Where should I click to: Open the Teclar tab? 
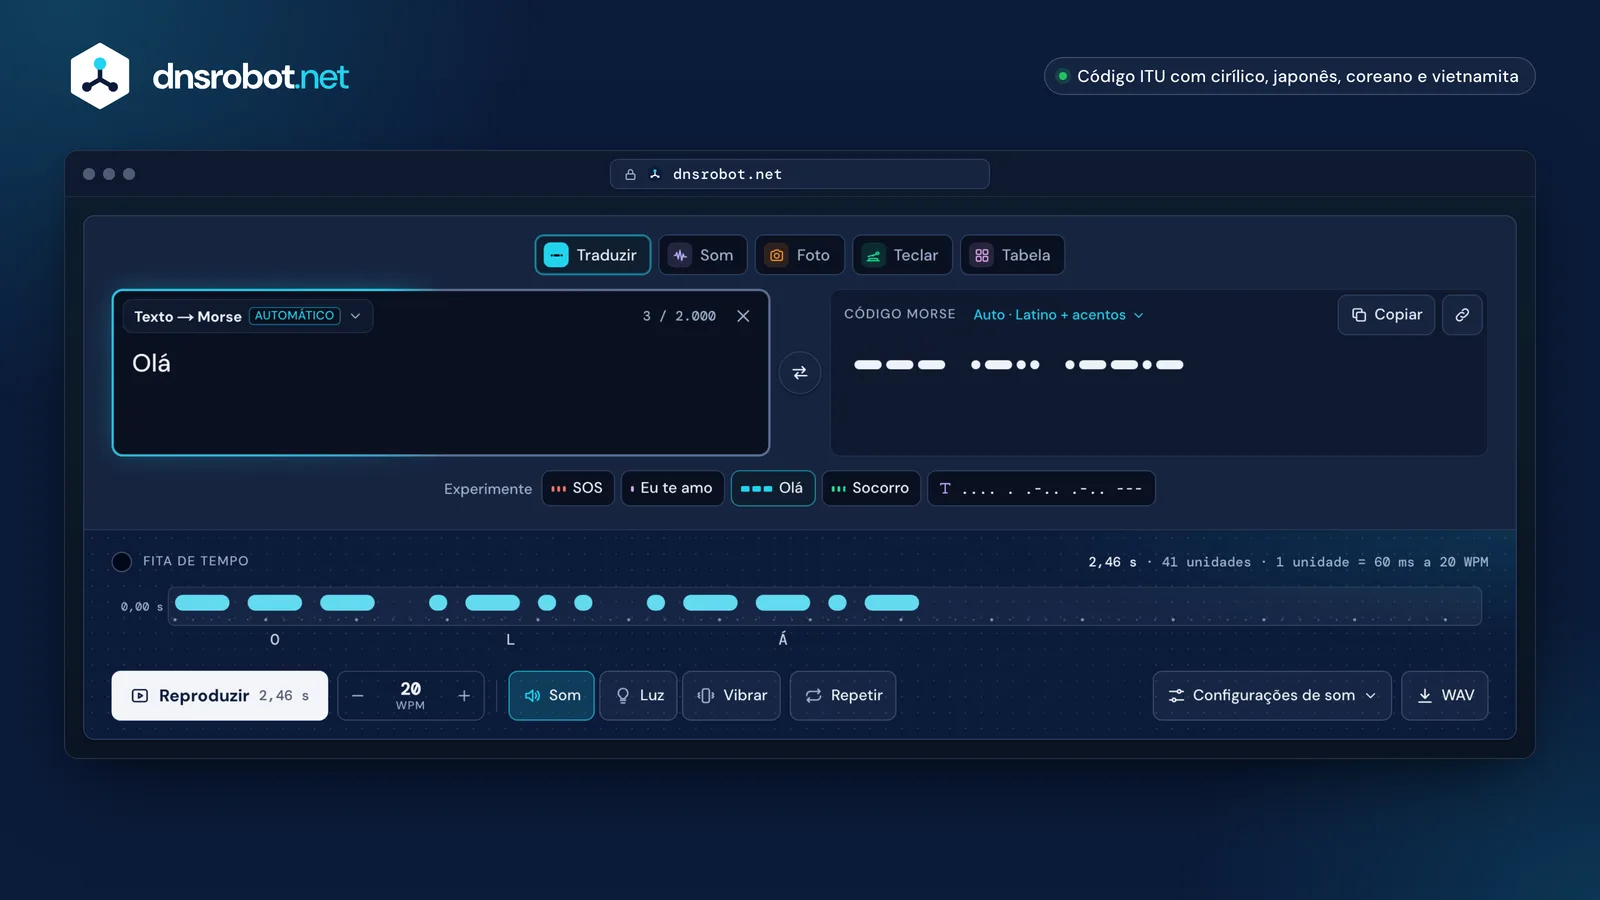click(x=902, y=255)
